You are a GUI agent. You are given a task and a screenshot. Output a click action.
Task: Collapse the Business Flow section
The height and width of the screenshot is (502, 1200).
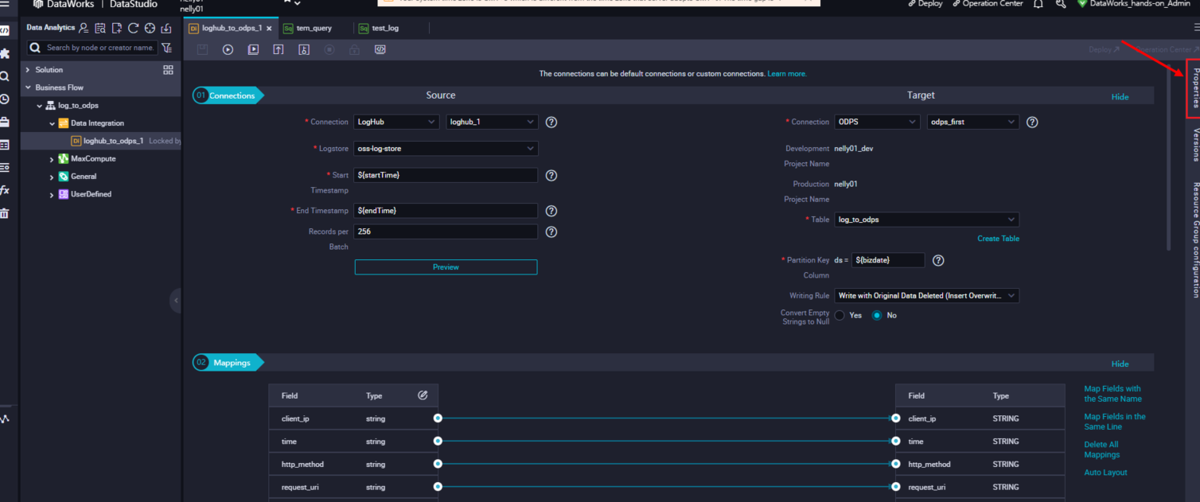coord(27,88)
